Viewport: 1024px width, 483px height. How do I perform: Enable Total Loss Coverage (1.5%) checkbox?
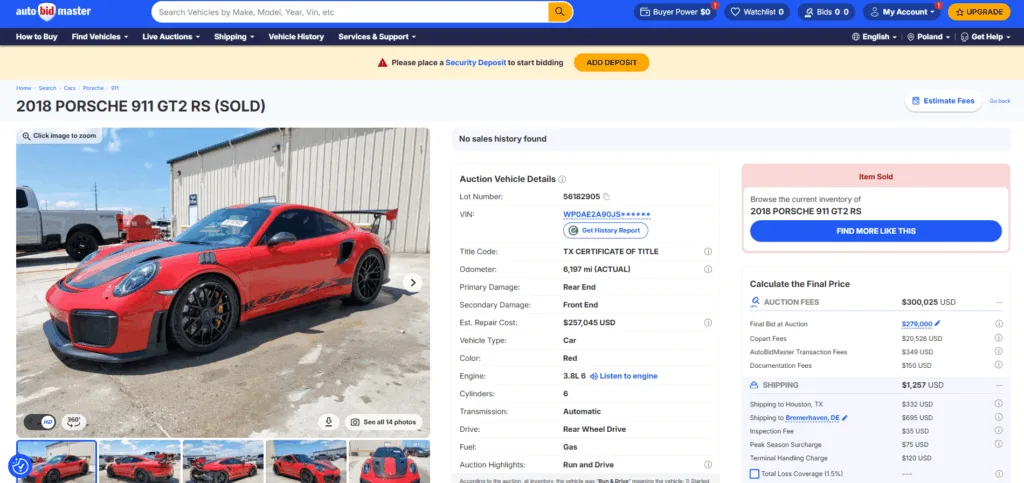pos(754,474)
